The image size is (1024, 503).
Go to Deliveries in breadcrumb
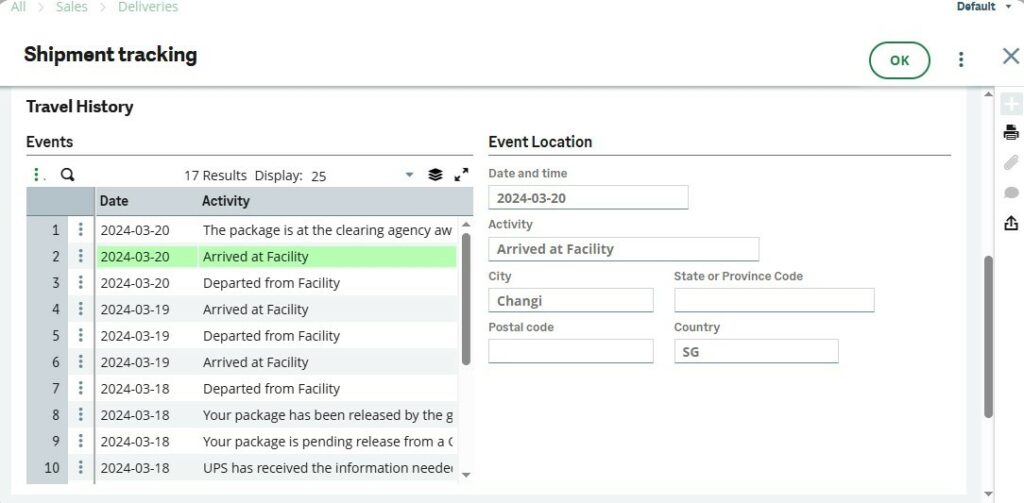[148, 7]
